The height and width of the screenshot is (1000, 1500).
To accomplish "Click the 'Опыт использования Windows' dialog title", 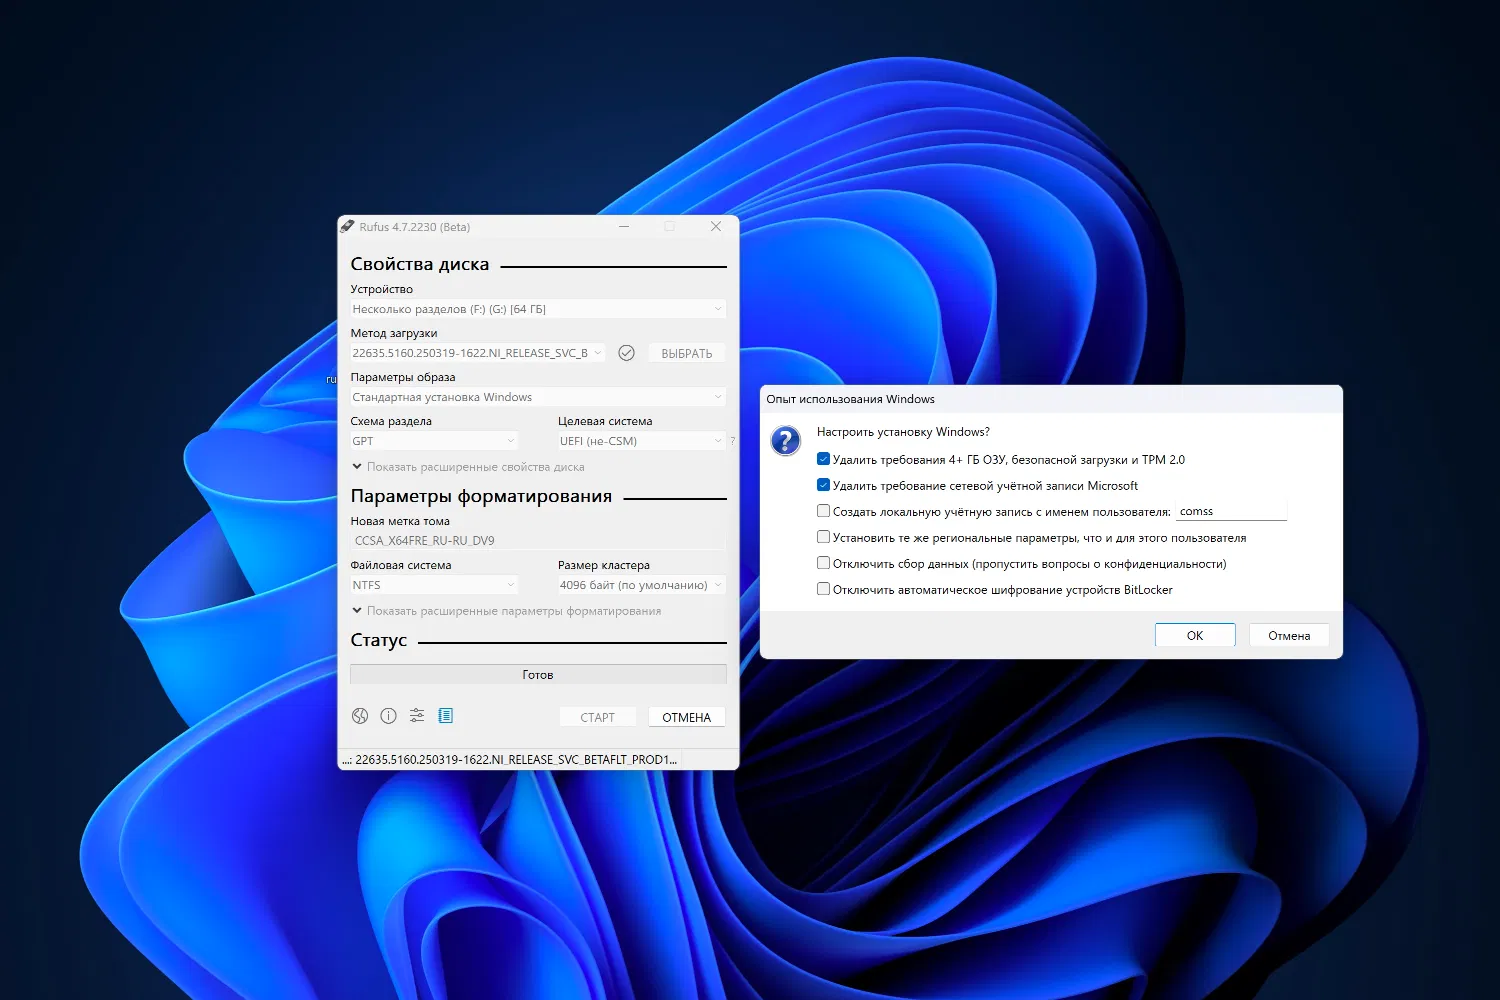I will point(851,399).
